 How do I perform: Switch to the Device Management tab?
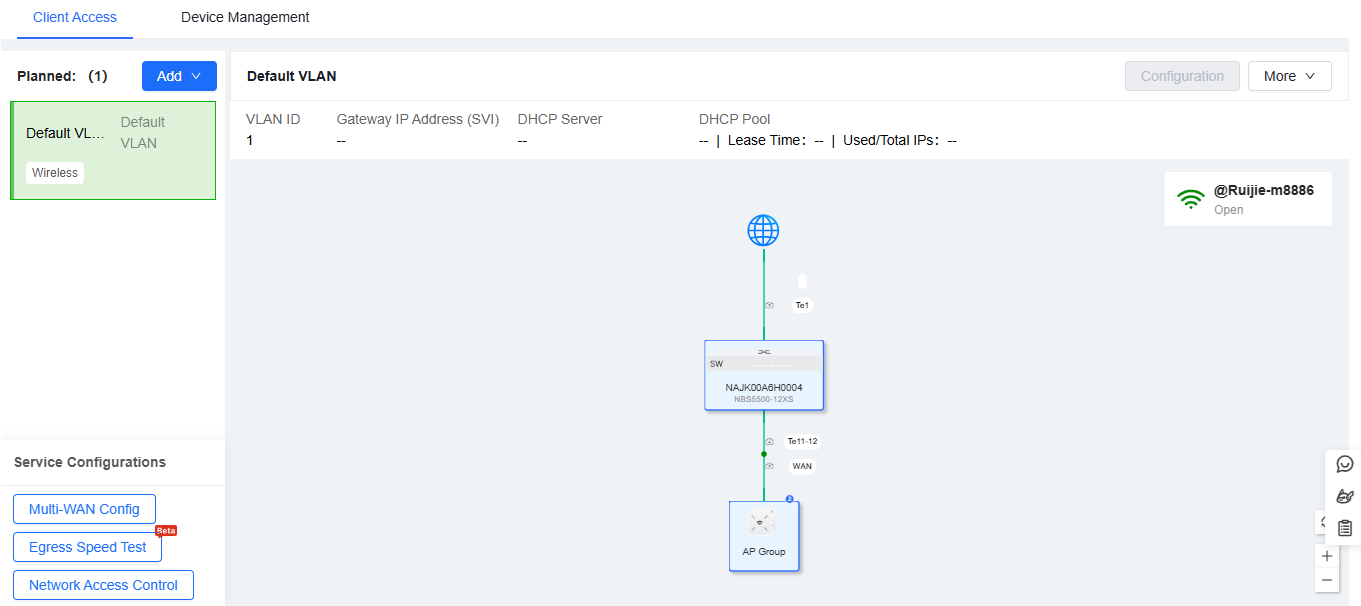coord(245,17)
